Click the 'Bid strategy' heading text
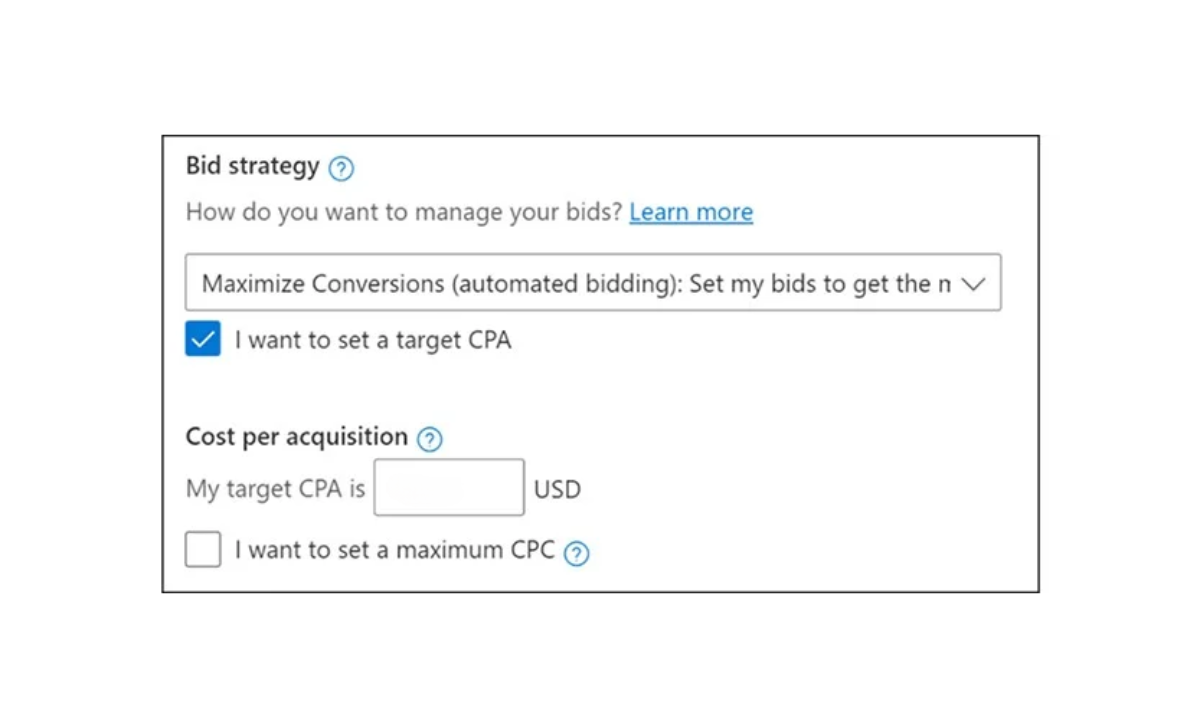Viewport: 1200px width, 728px height. click(x=253, y=166)
